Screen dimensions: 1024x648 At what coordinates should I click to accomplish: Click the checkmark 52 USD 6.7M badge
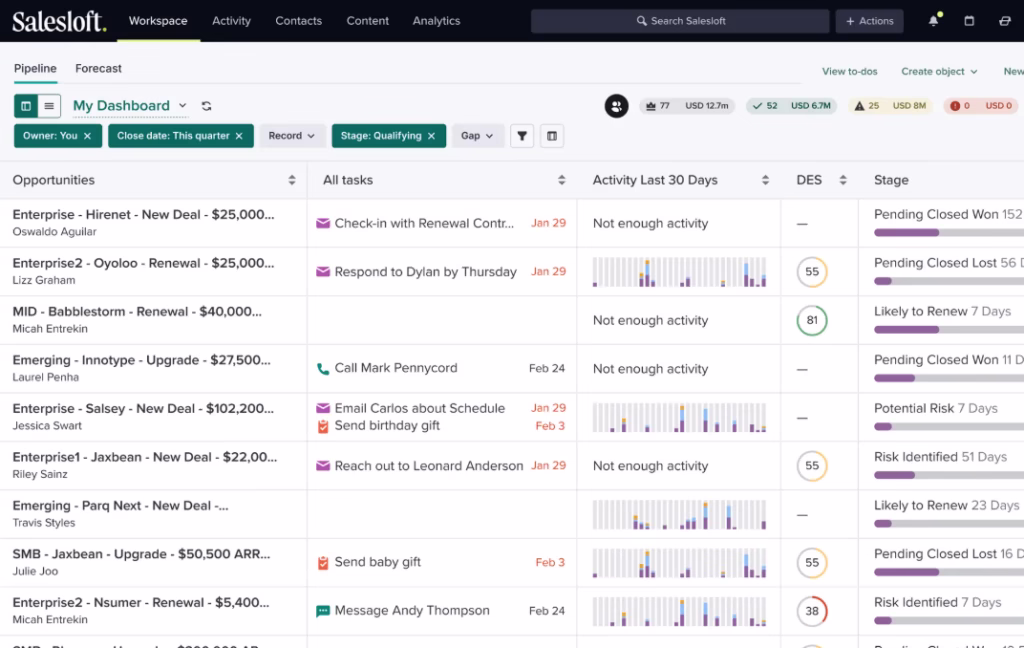[x=792, y=106]
